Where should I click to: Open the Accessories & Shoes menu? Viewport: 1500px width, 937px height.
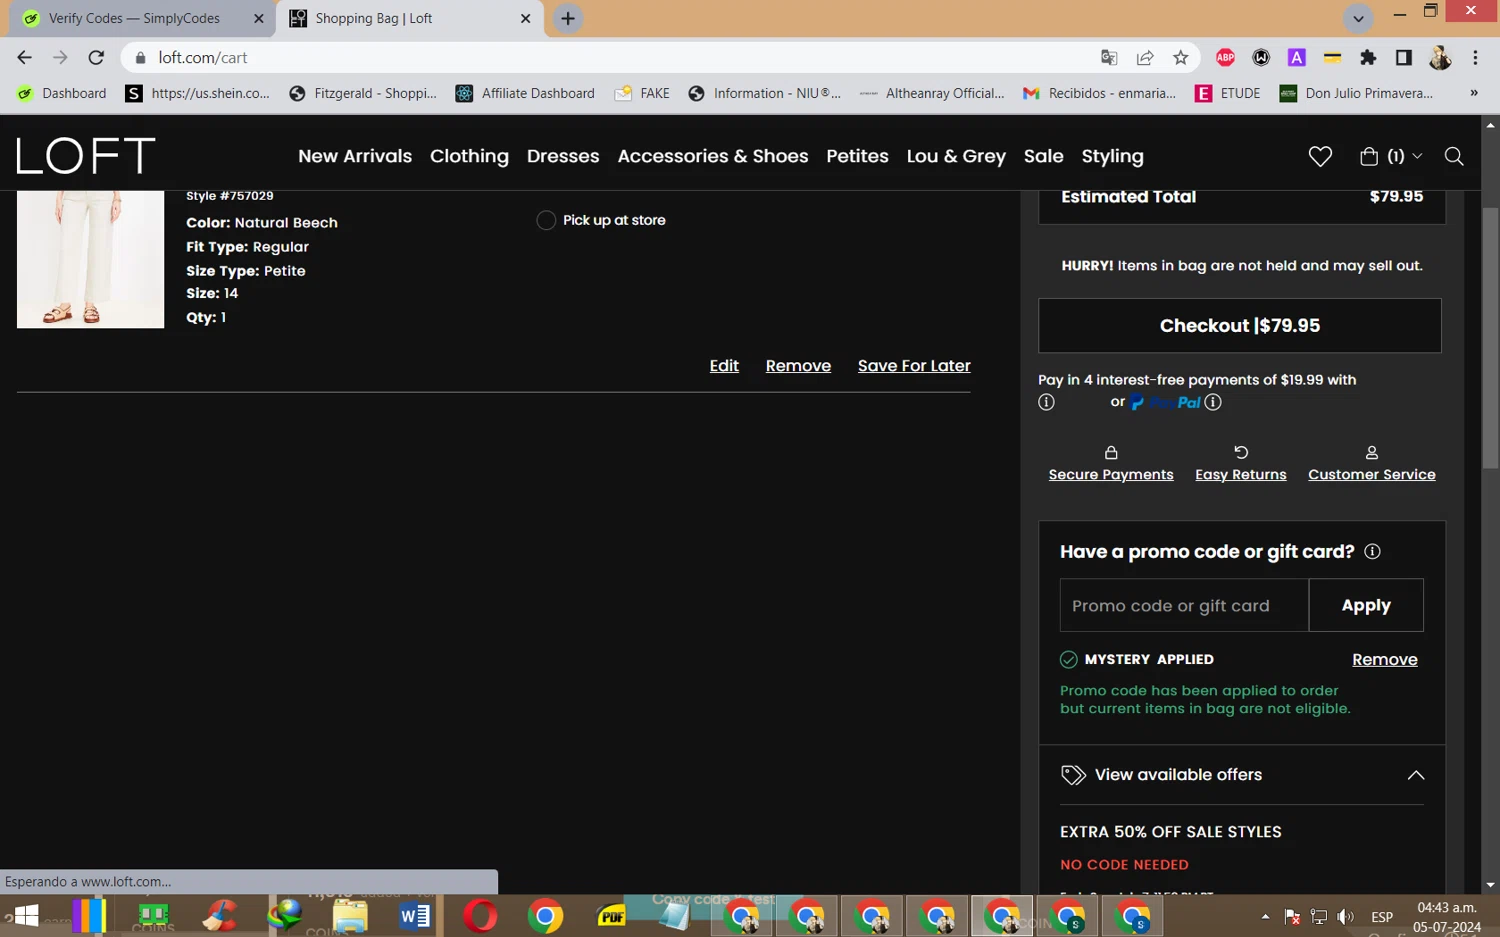(713, 156)
